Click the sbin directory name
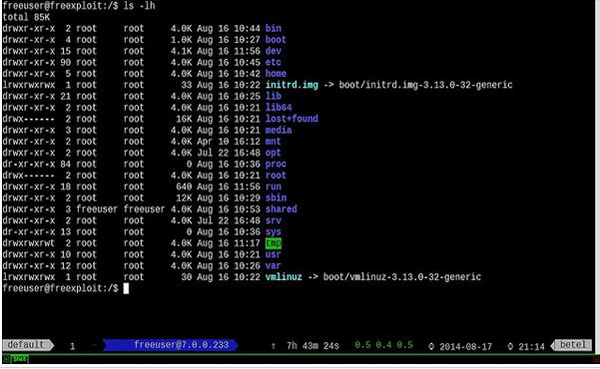 (x=276, y=198)
